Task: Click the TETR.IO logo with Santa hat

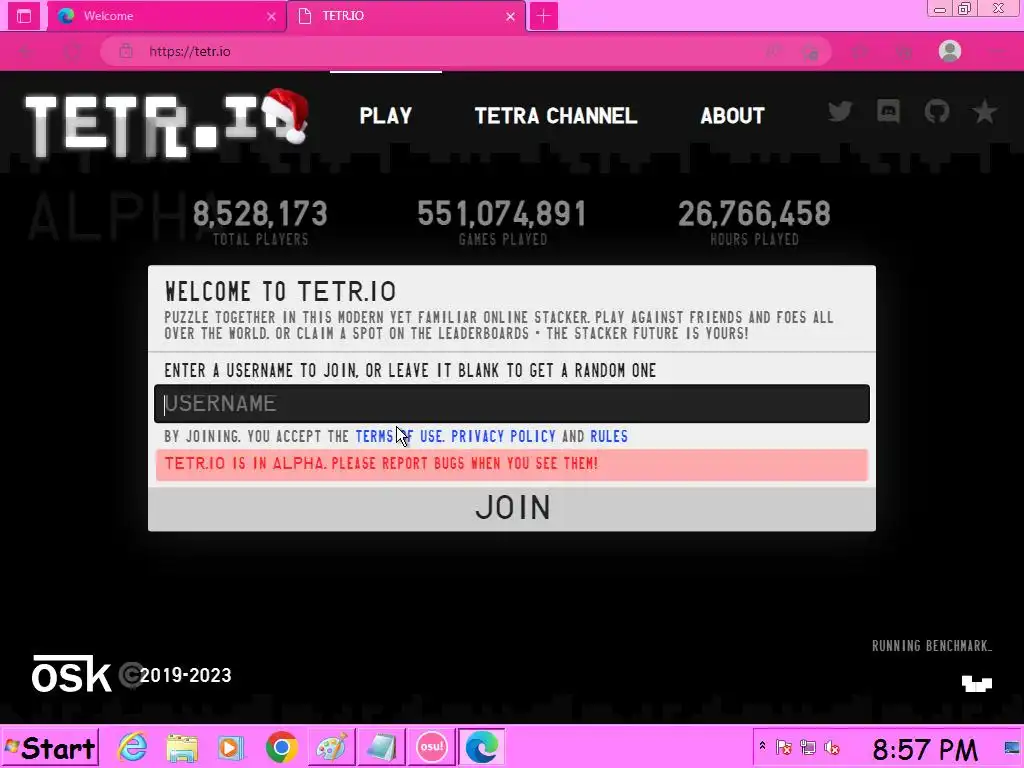Action: tap(167, 123)
